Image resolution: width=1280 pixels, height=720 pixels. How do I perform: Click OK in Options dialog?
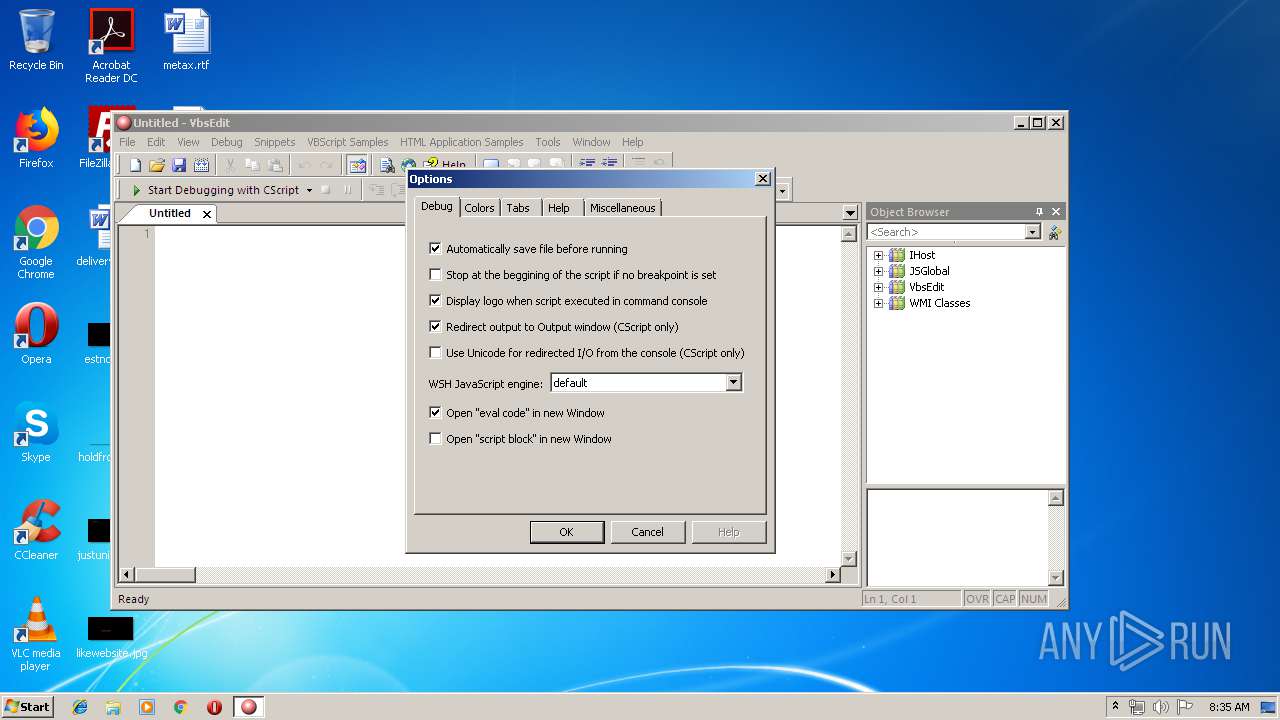click(x=566, y=532)
